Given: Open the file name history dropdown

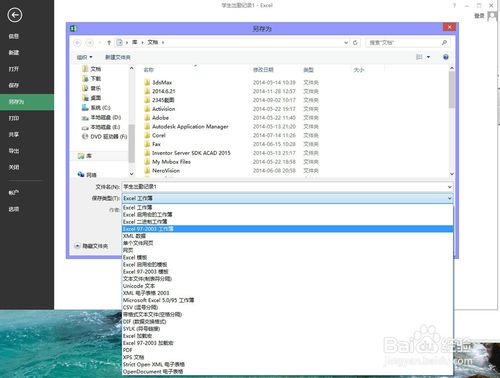Looking at the screenshot, I should click(449, 187).
